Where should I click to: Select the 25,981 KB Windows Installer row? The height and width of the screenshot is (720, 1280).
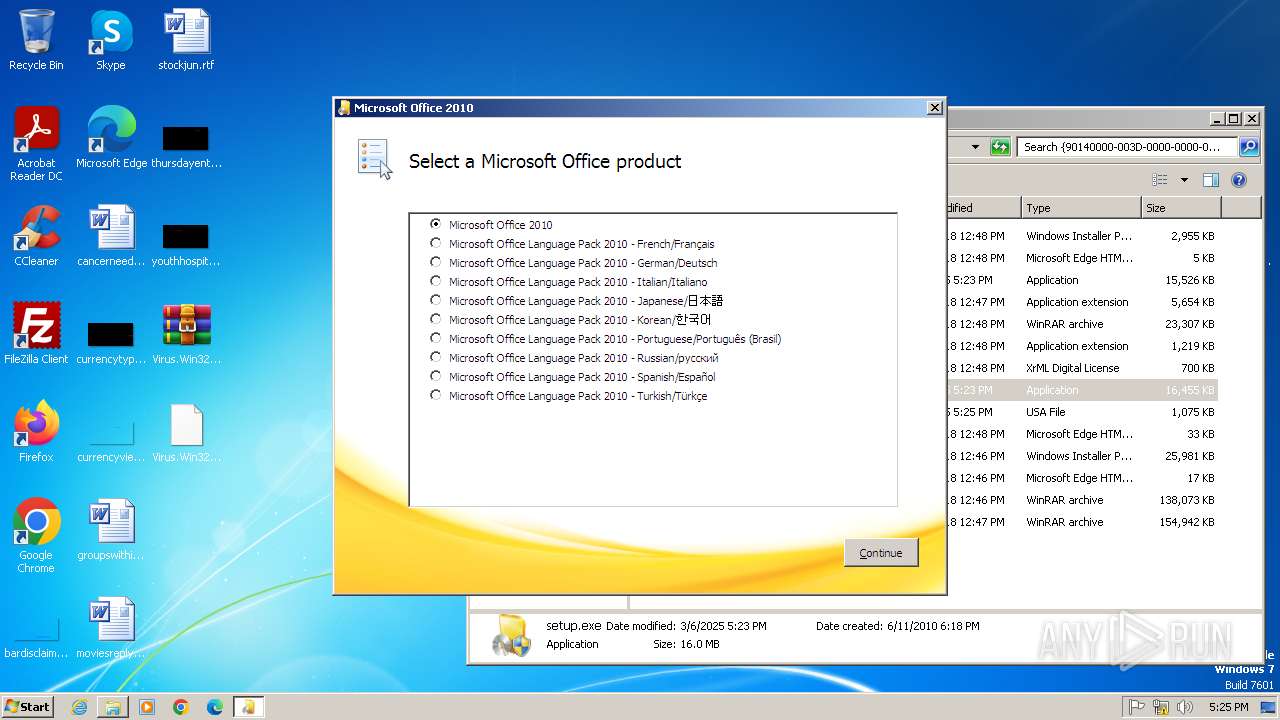pyautogui.click(x=1082, y=456)
